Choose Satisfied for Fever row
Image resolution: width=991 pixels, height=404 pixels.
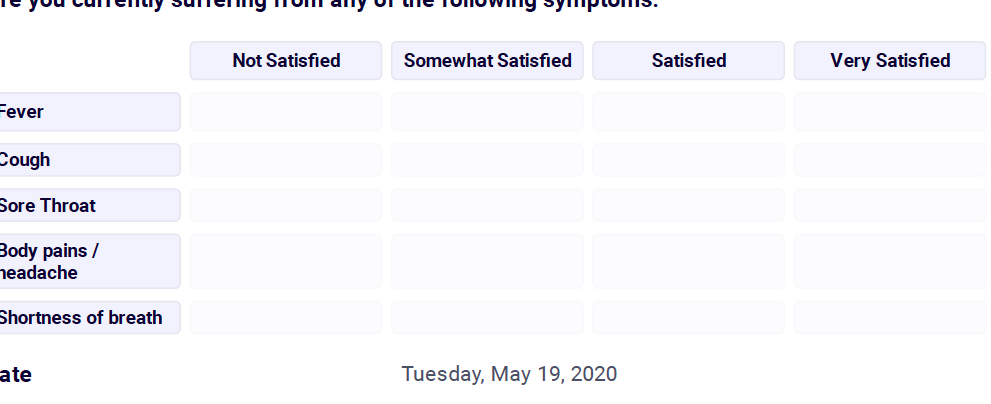click(x=688, y=112)
